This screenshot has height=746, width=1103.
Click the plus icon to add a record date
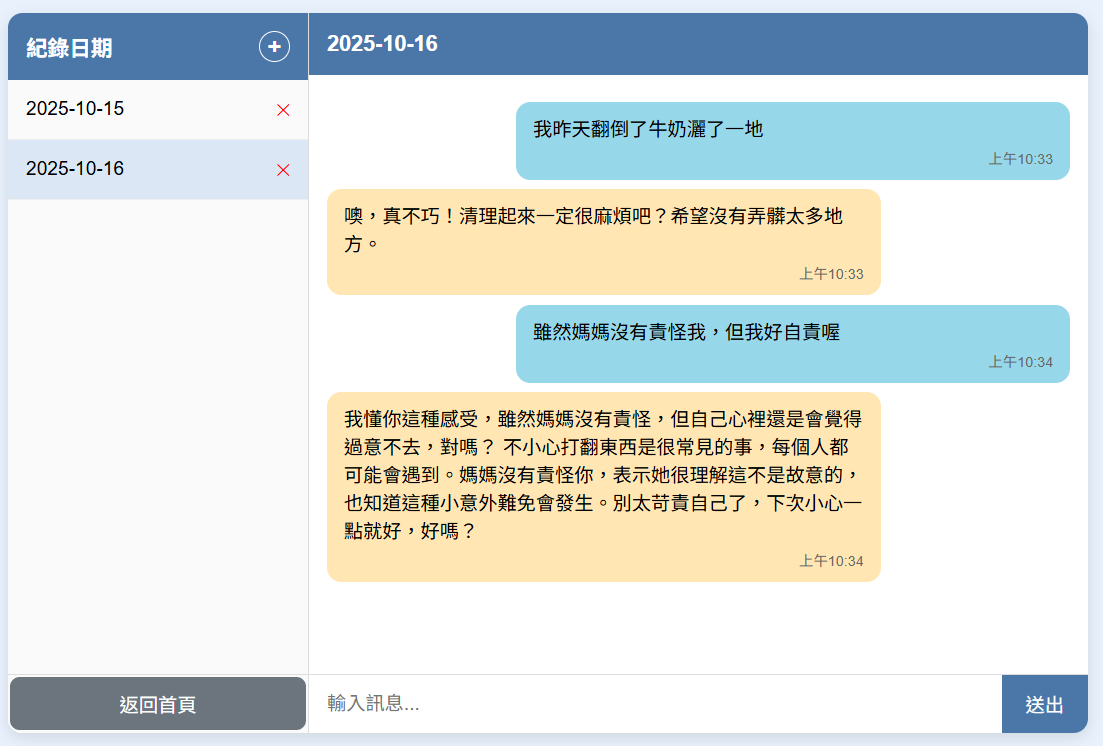point(274,47)
